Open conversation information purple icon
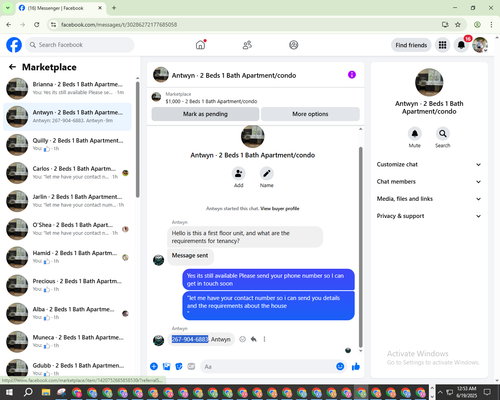The height and width of the screenshot is (400, 500). pos(352,75)
